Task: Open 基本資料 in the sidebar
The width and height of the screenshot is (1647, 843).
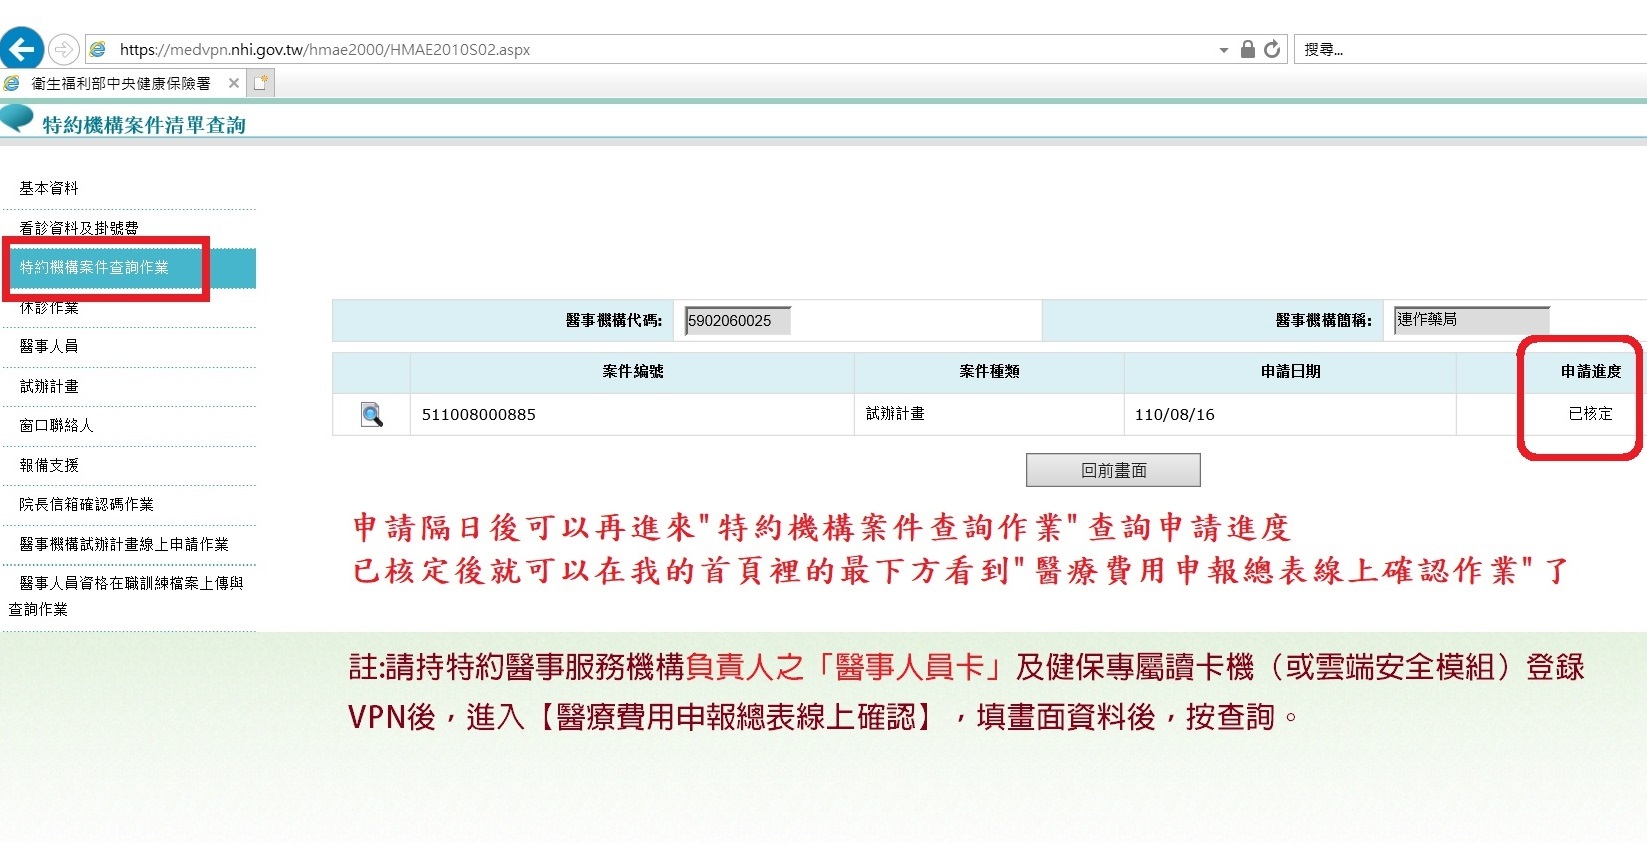Action: click(x=49, y=188)
